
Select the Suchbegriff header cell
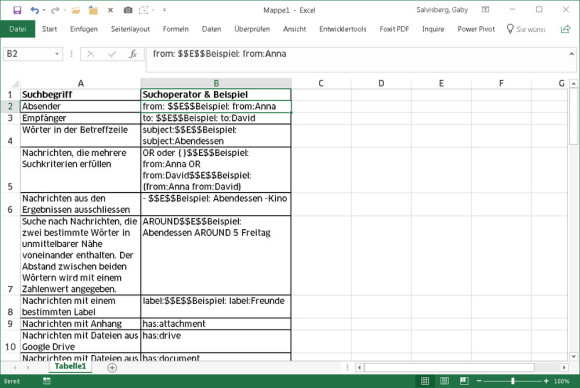tap(80, 95)
